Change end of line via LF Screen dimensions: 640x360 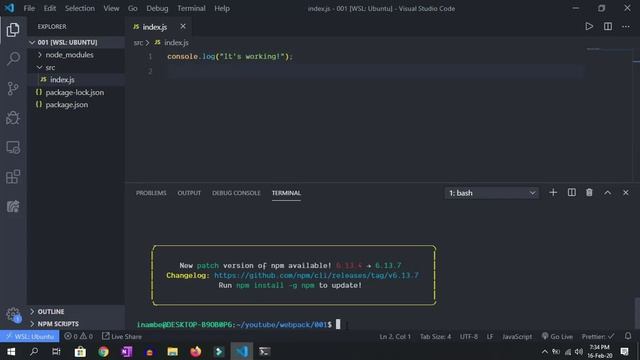click(490, 336)
